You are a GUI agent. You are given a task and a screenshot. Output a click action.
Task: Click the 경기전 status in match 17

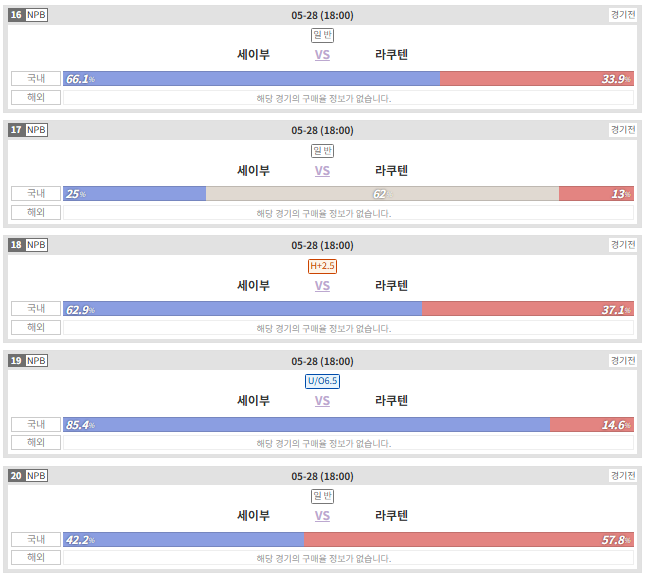pyautogui.click(x=623, y=130)
